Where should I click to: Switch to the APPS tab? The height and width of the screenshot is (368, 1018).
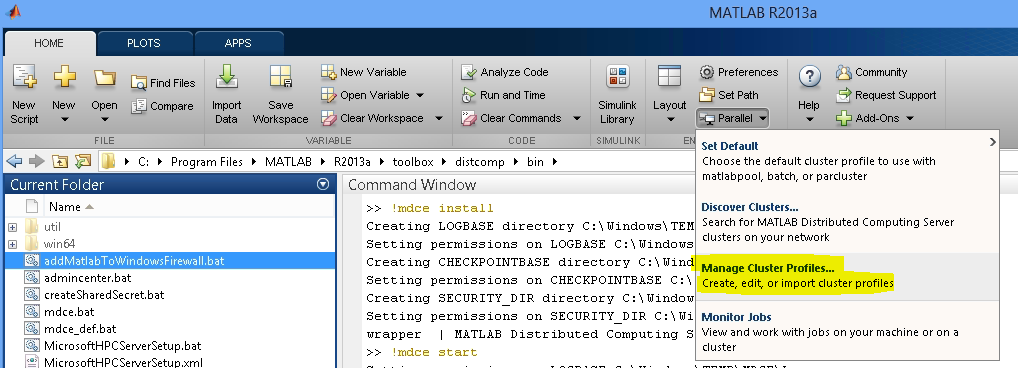pyautogui.click(x=238, y=43)
